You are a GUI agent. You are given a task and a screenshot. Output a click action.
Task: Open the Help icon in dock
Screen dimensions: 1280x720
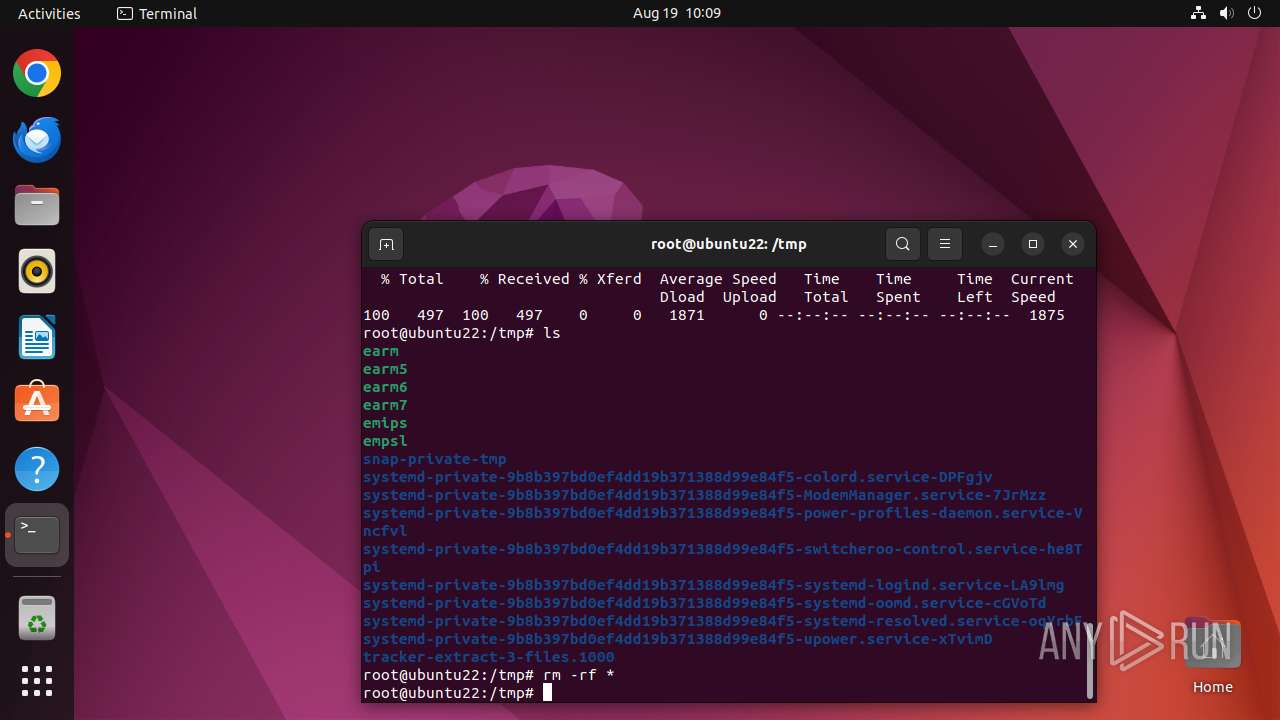coord(37,469)
